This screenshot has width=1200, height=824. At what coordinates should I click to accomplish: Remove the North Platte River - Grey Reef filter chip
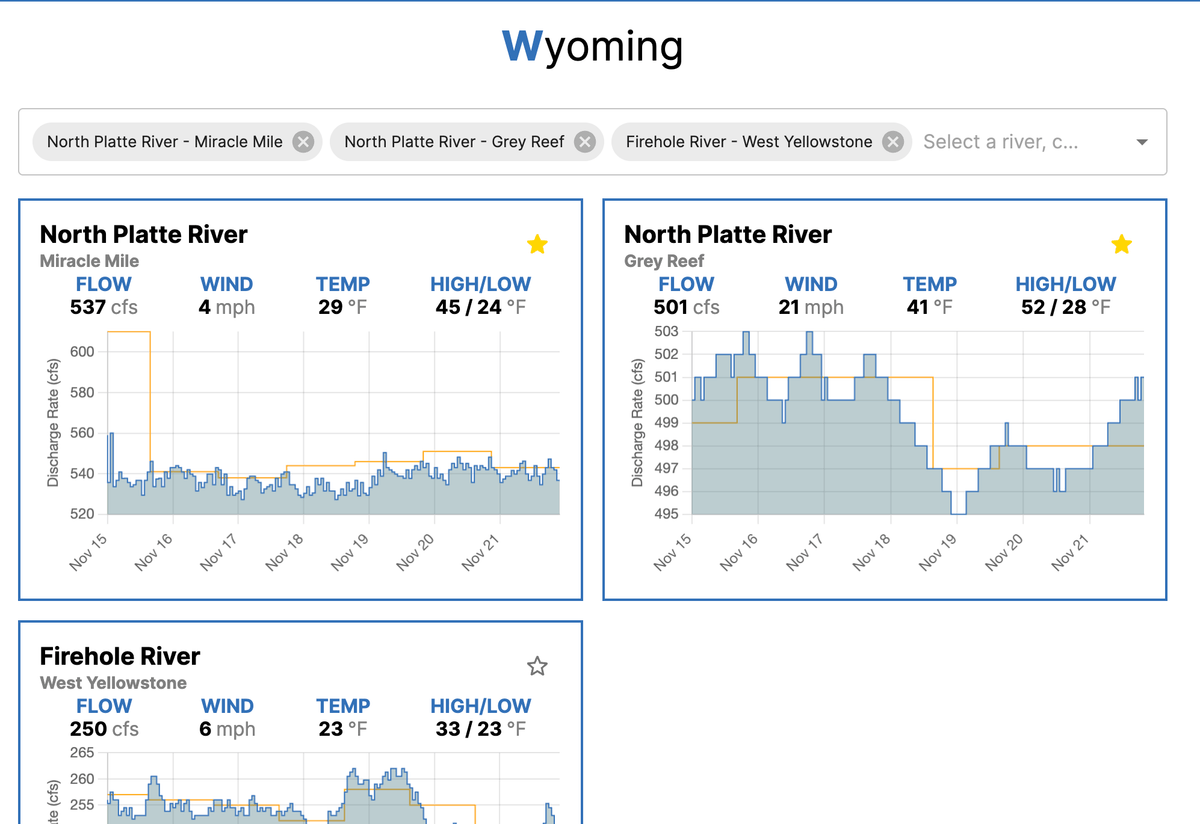click(x=585, y=141)
